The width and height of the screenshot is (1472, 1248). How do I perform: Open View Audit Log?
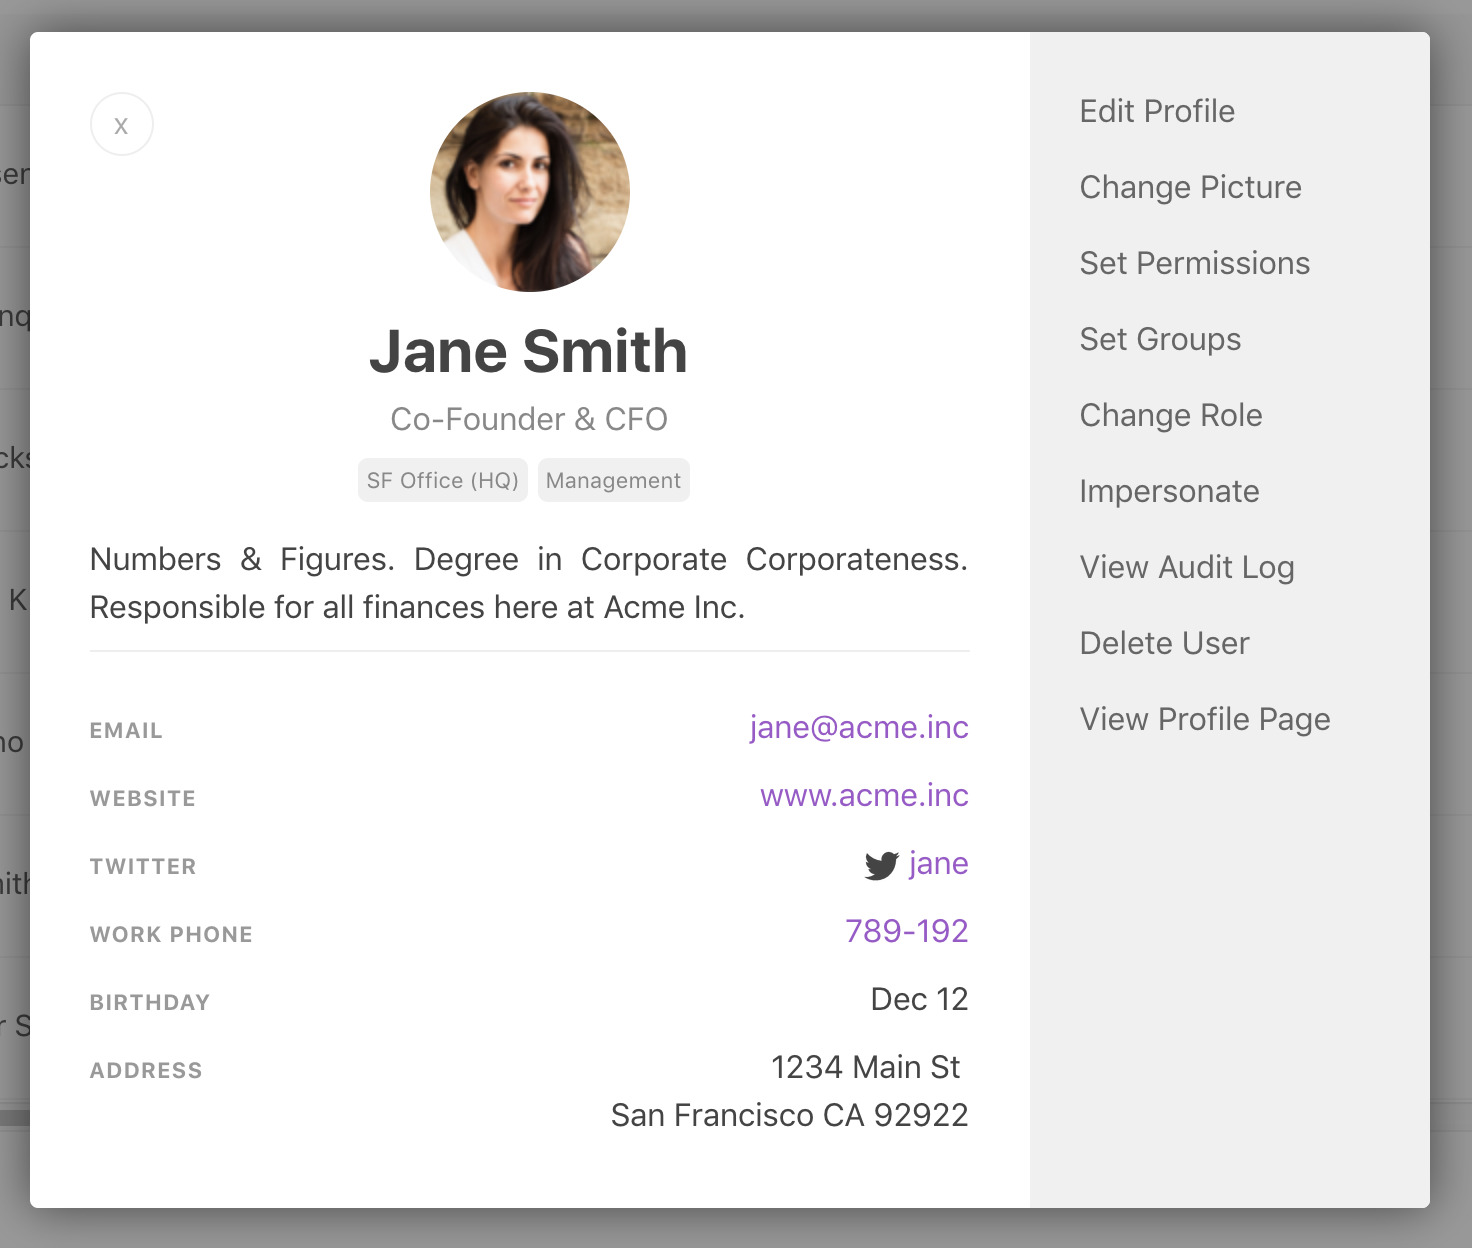1187,567
